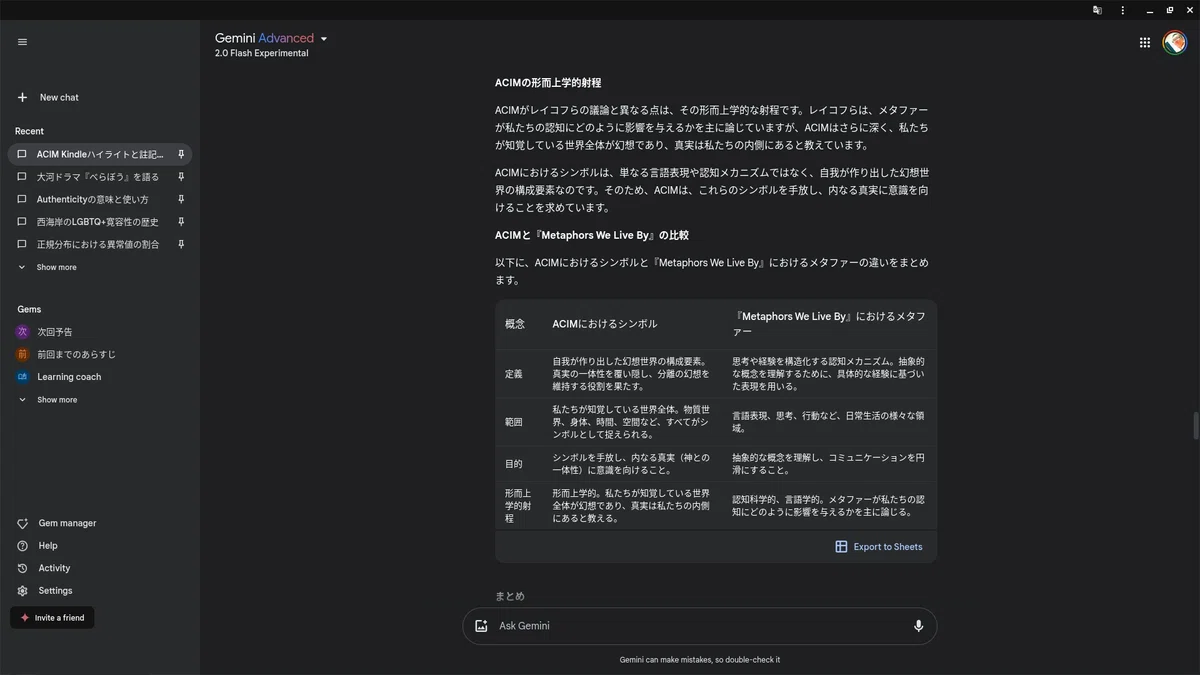The height and width of the screenshot is (675, 1200).
Task: Click the 目的 row label in table
Action: pos(514,464)
